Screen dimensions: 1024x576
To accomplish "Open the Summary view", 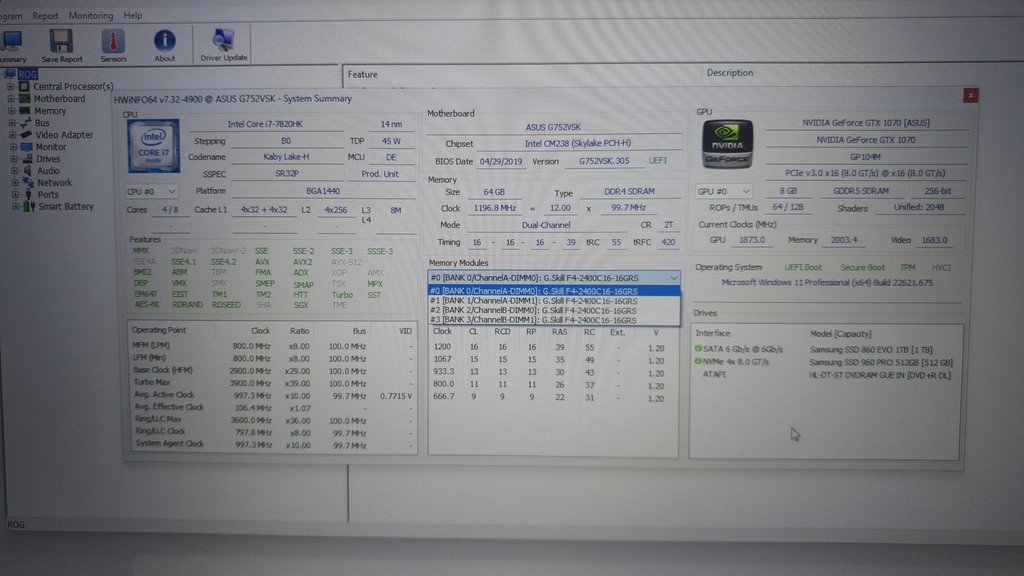I will pos(13,42).
